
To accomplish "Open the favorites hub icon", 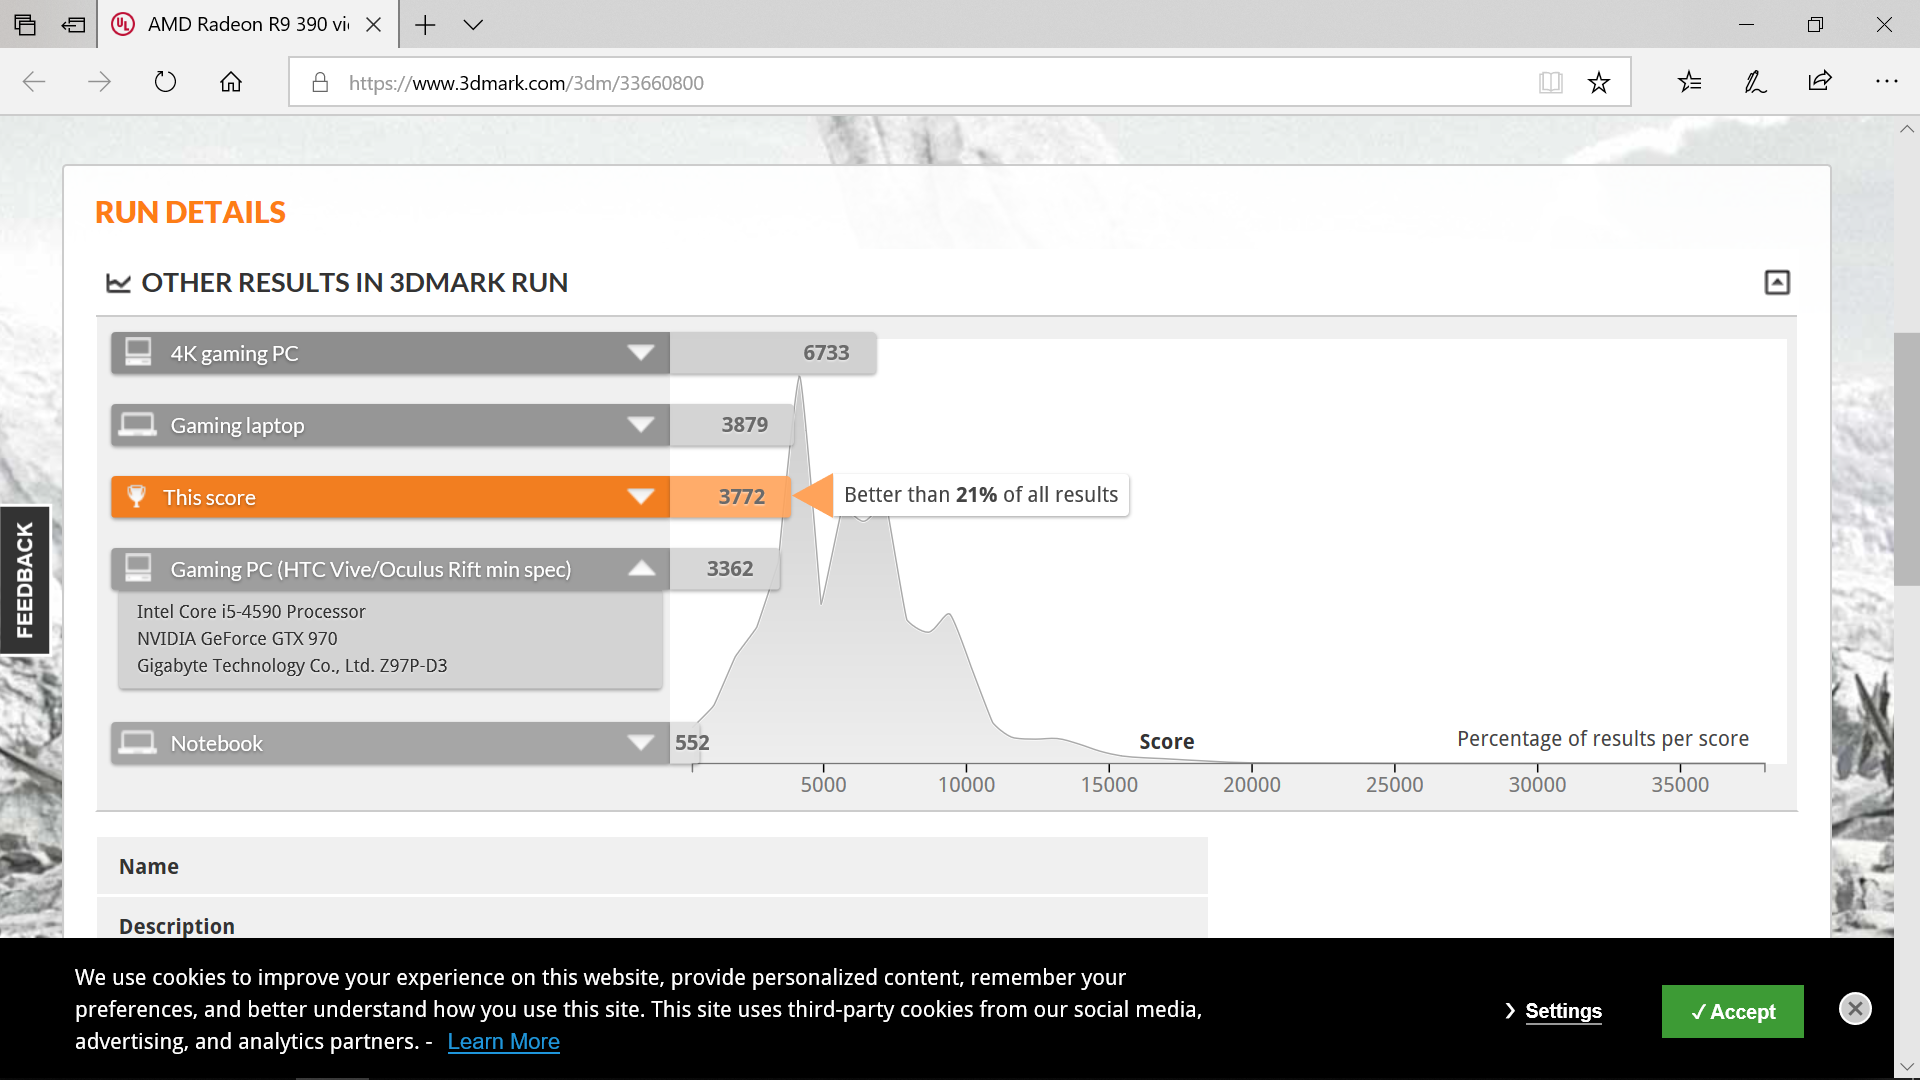I will point(1690,82).
